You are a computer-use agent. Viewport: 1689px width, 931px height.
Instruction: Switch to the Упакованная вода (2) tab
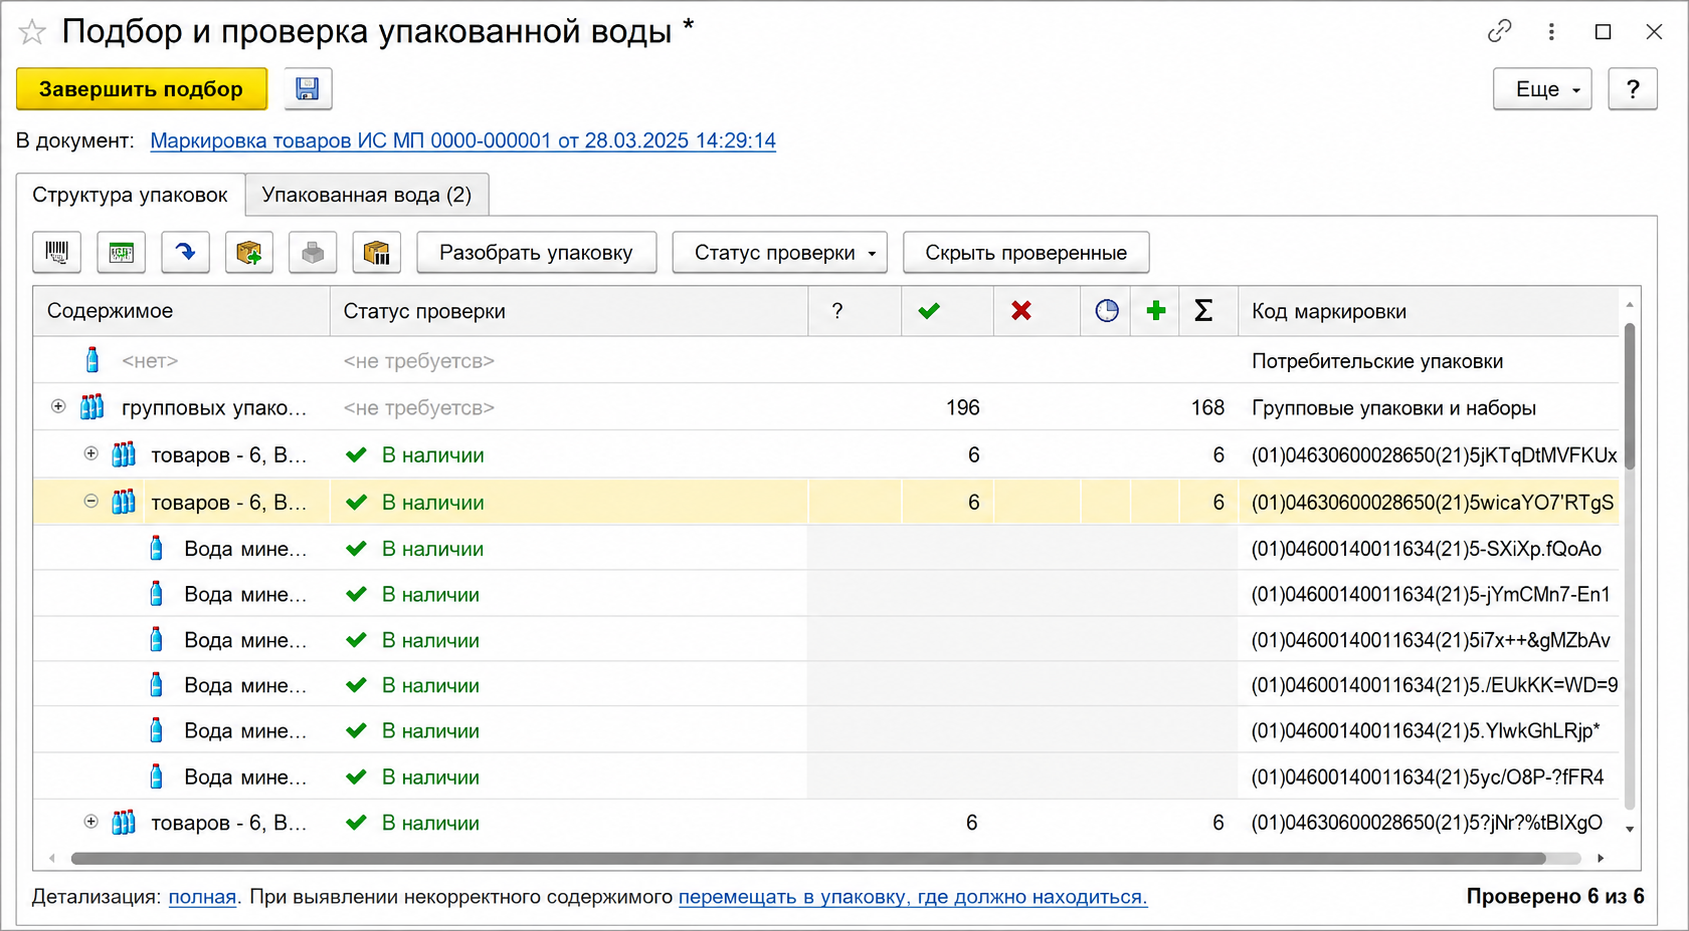click(367, 194)
